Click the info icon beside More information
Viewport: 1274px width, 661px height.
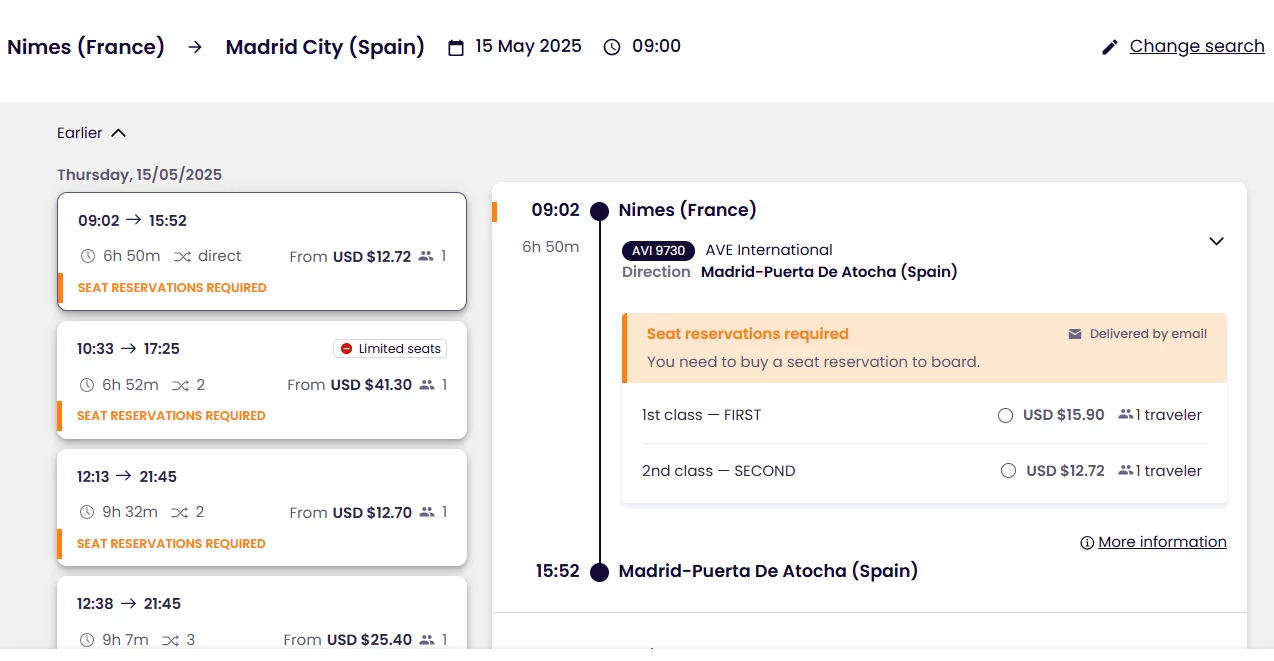point(1087,543)
